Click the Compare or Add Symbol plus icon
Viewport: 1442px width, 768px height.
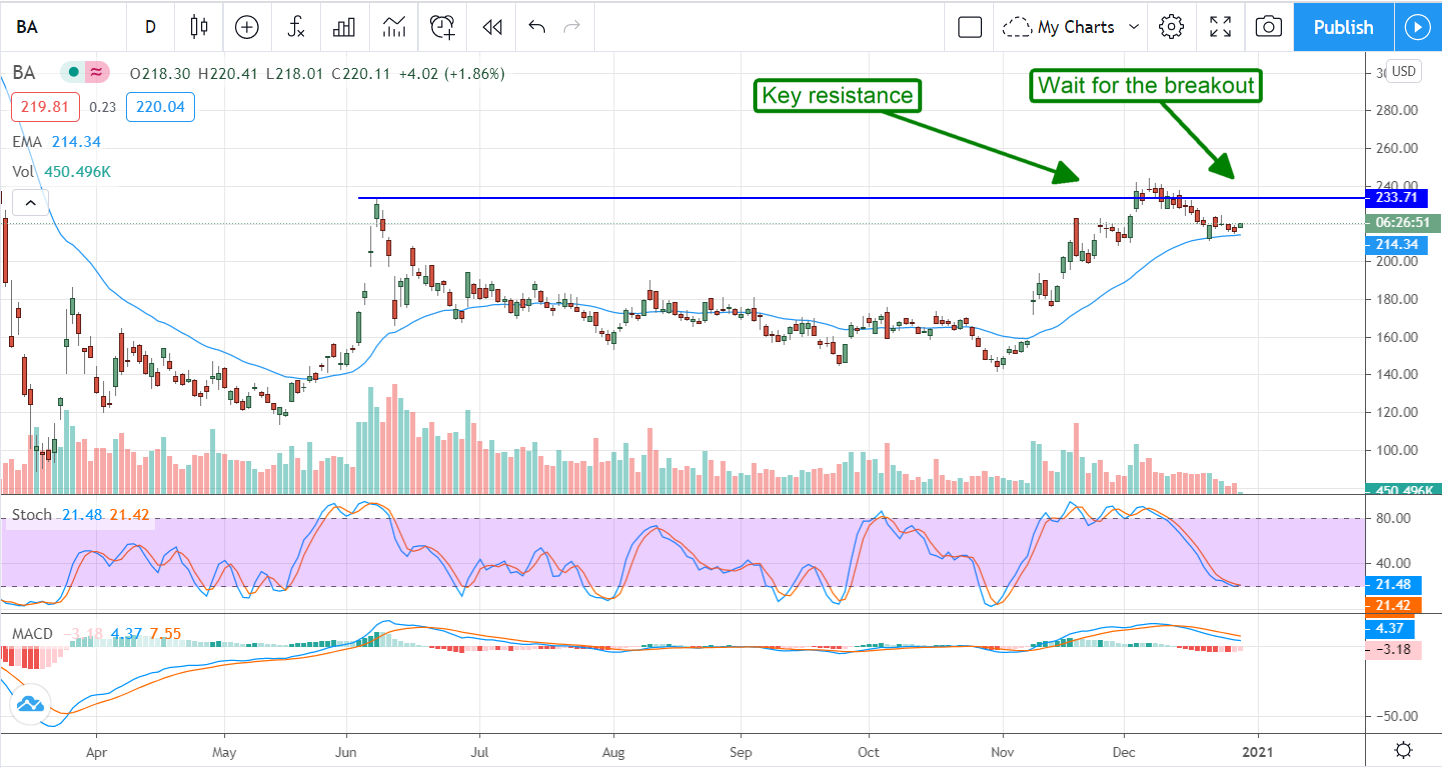(x=246, y=27)
